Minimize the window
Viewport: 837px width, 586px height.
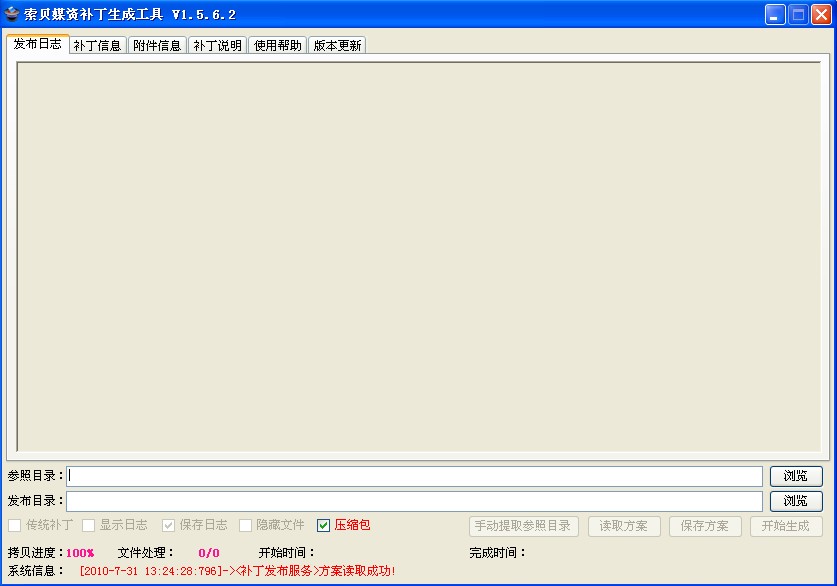pyautogui.click(x=775, y=14)
